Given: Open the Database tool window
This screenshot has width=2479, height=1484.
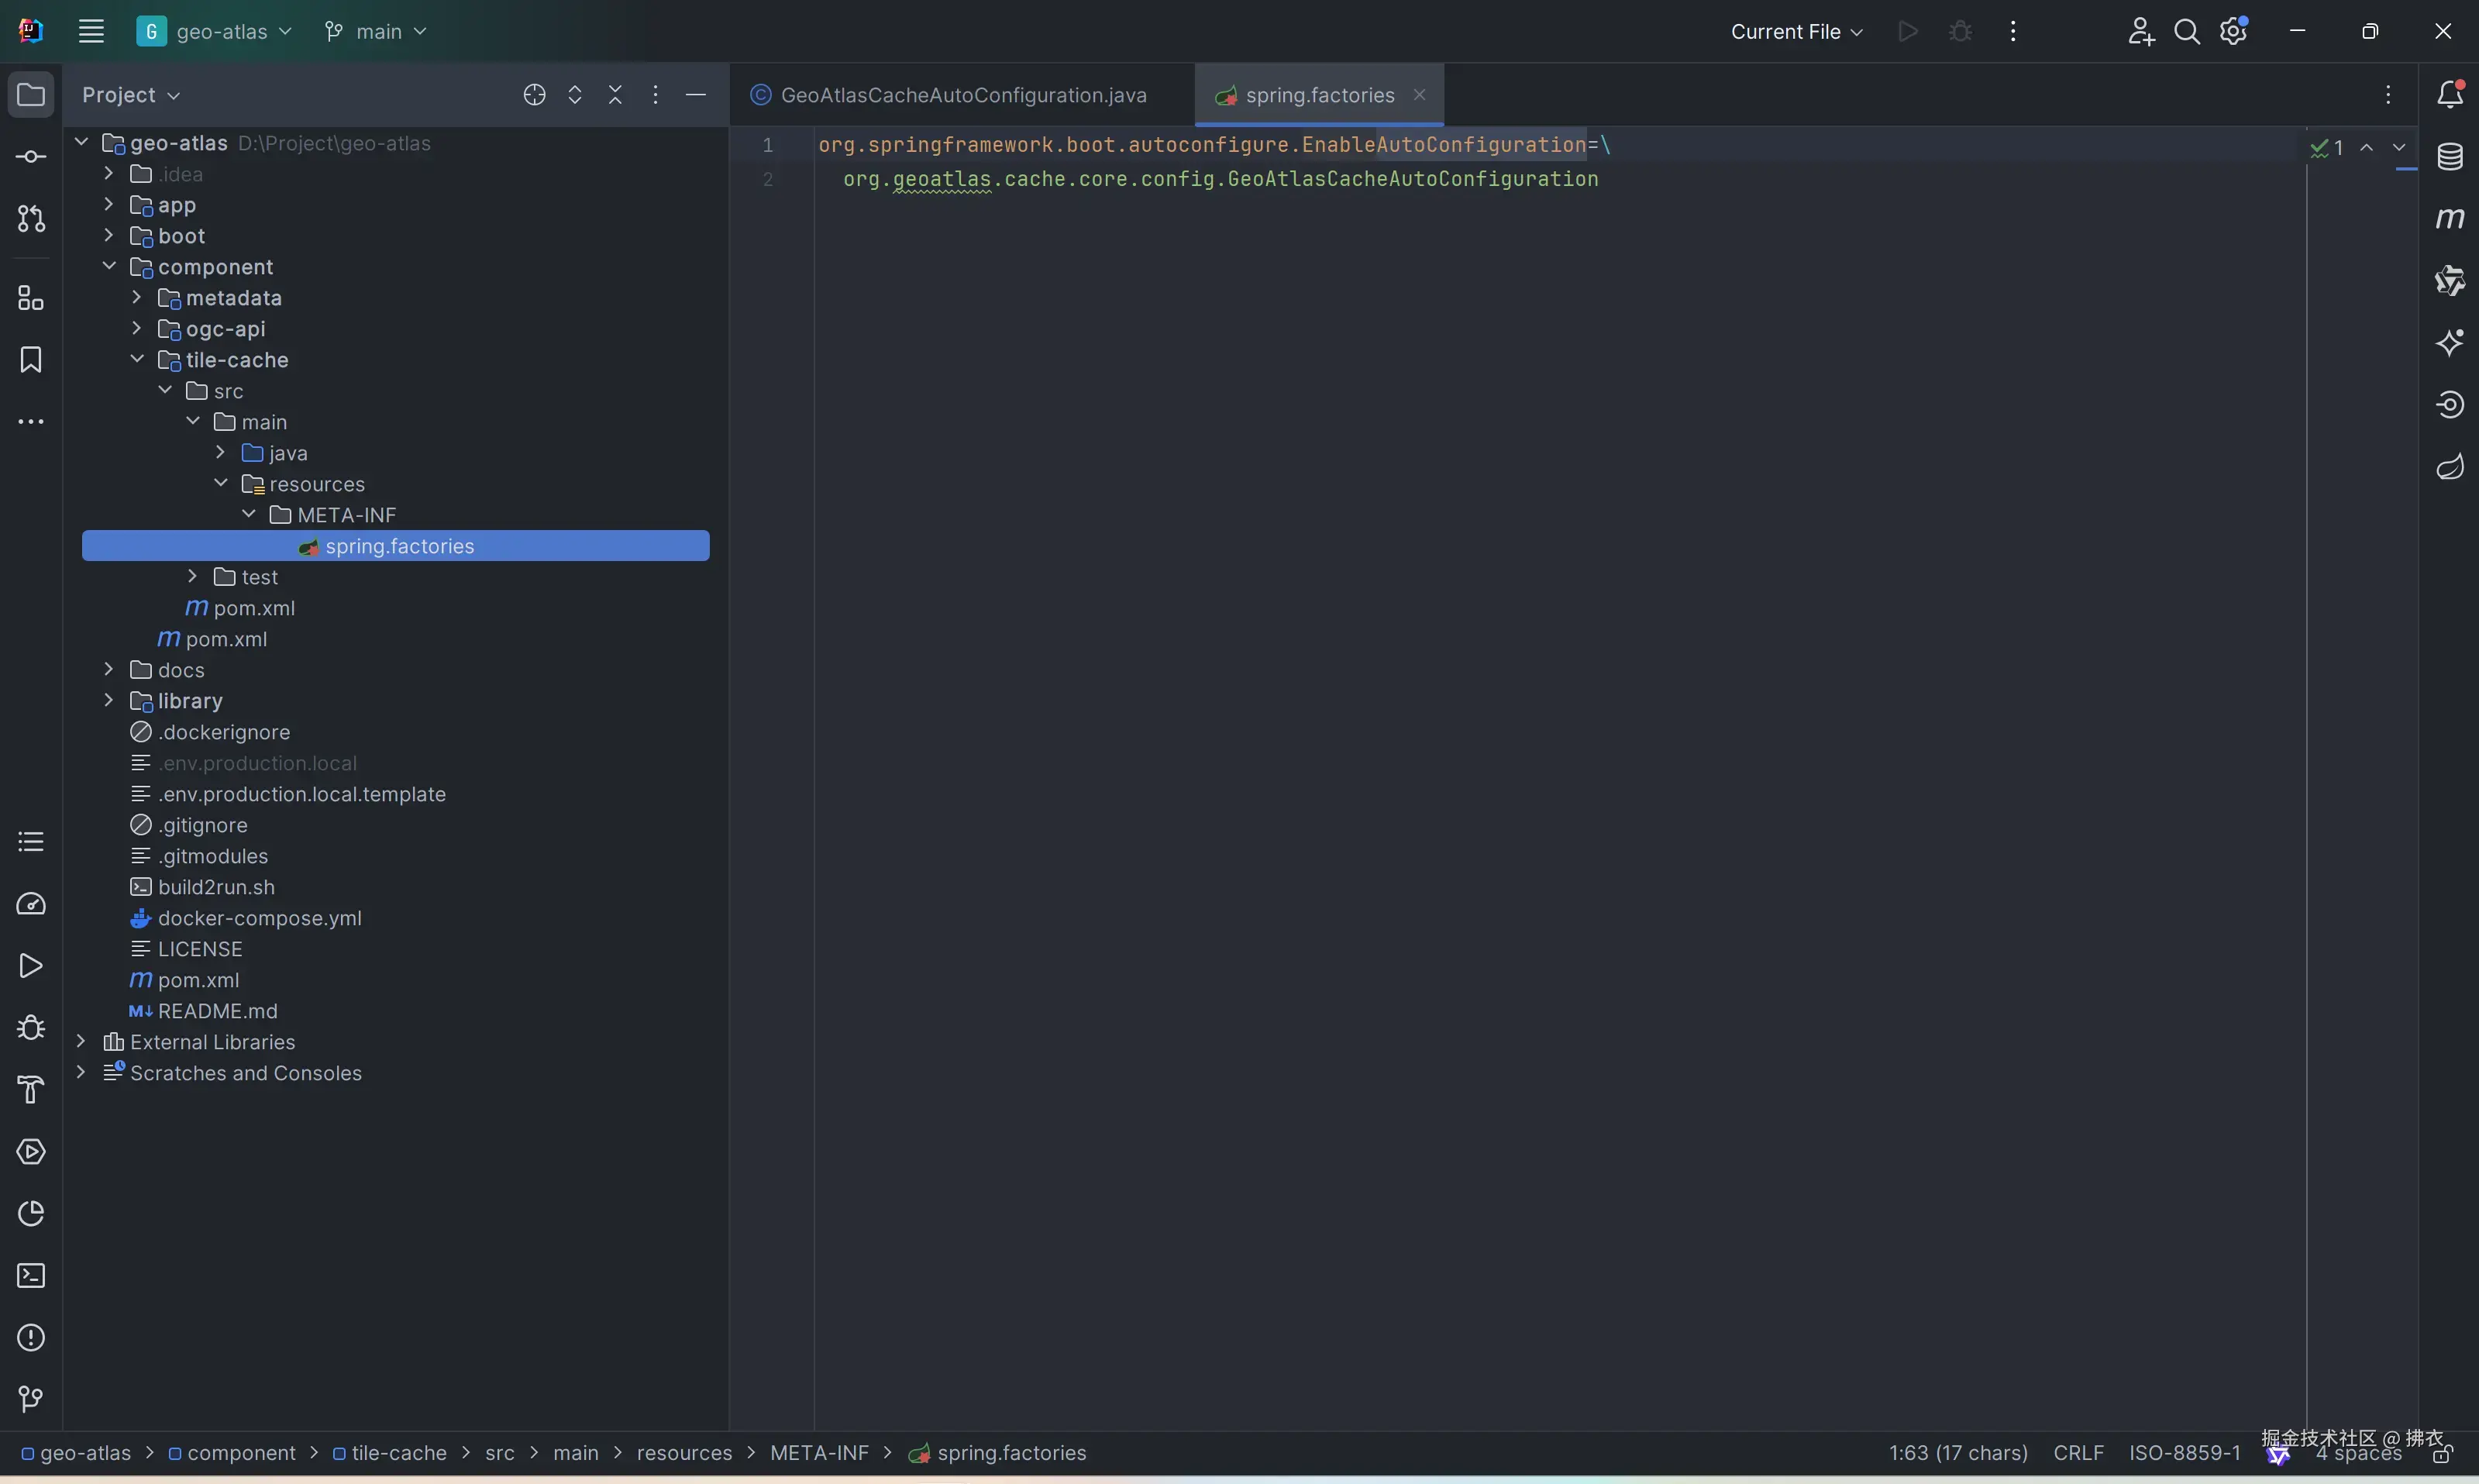Looking at the screenshot, I should coord(2449,157).
